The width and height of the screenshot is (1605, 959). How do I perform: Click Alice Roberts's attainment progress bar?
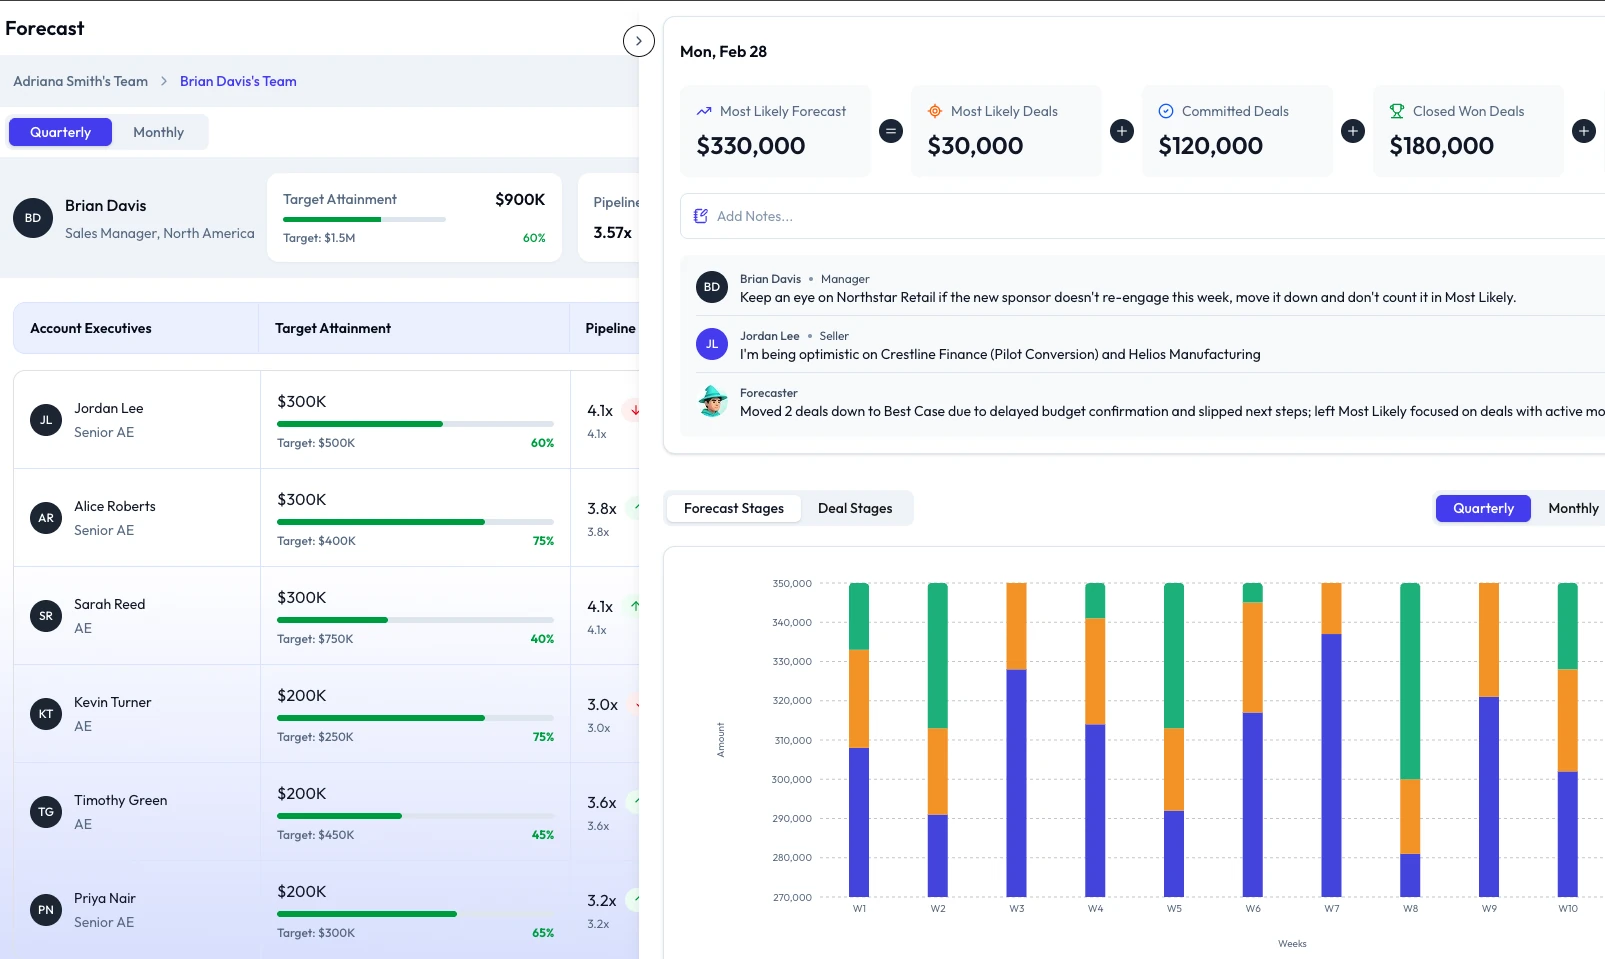(x=415, y=522)
